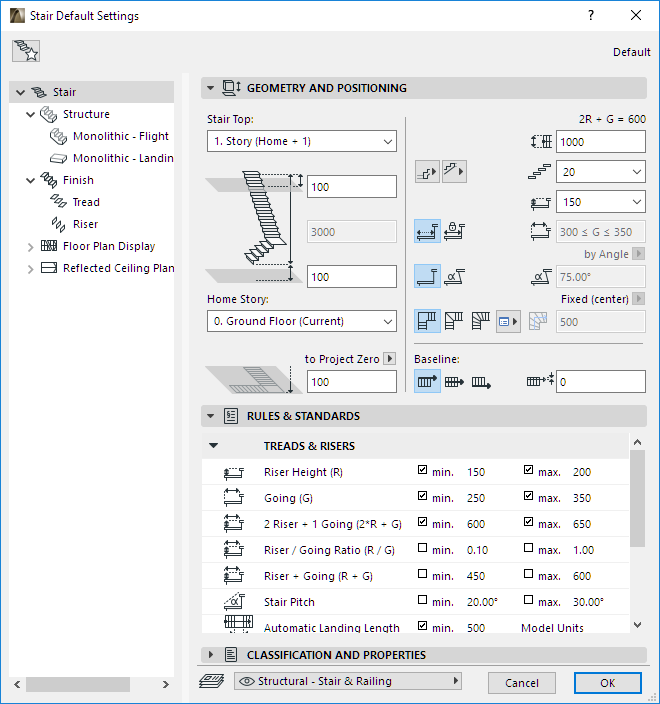This screenshot has width=660, height=704.
Task: Click the OK button
Action: (607, 683)
